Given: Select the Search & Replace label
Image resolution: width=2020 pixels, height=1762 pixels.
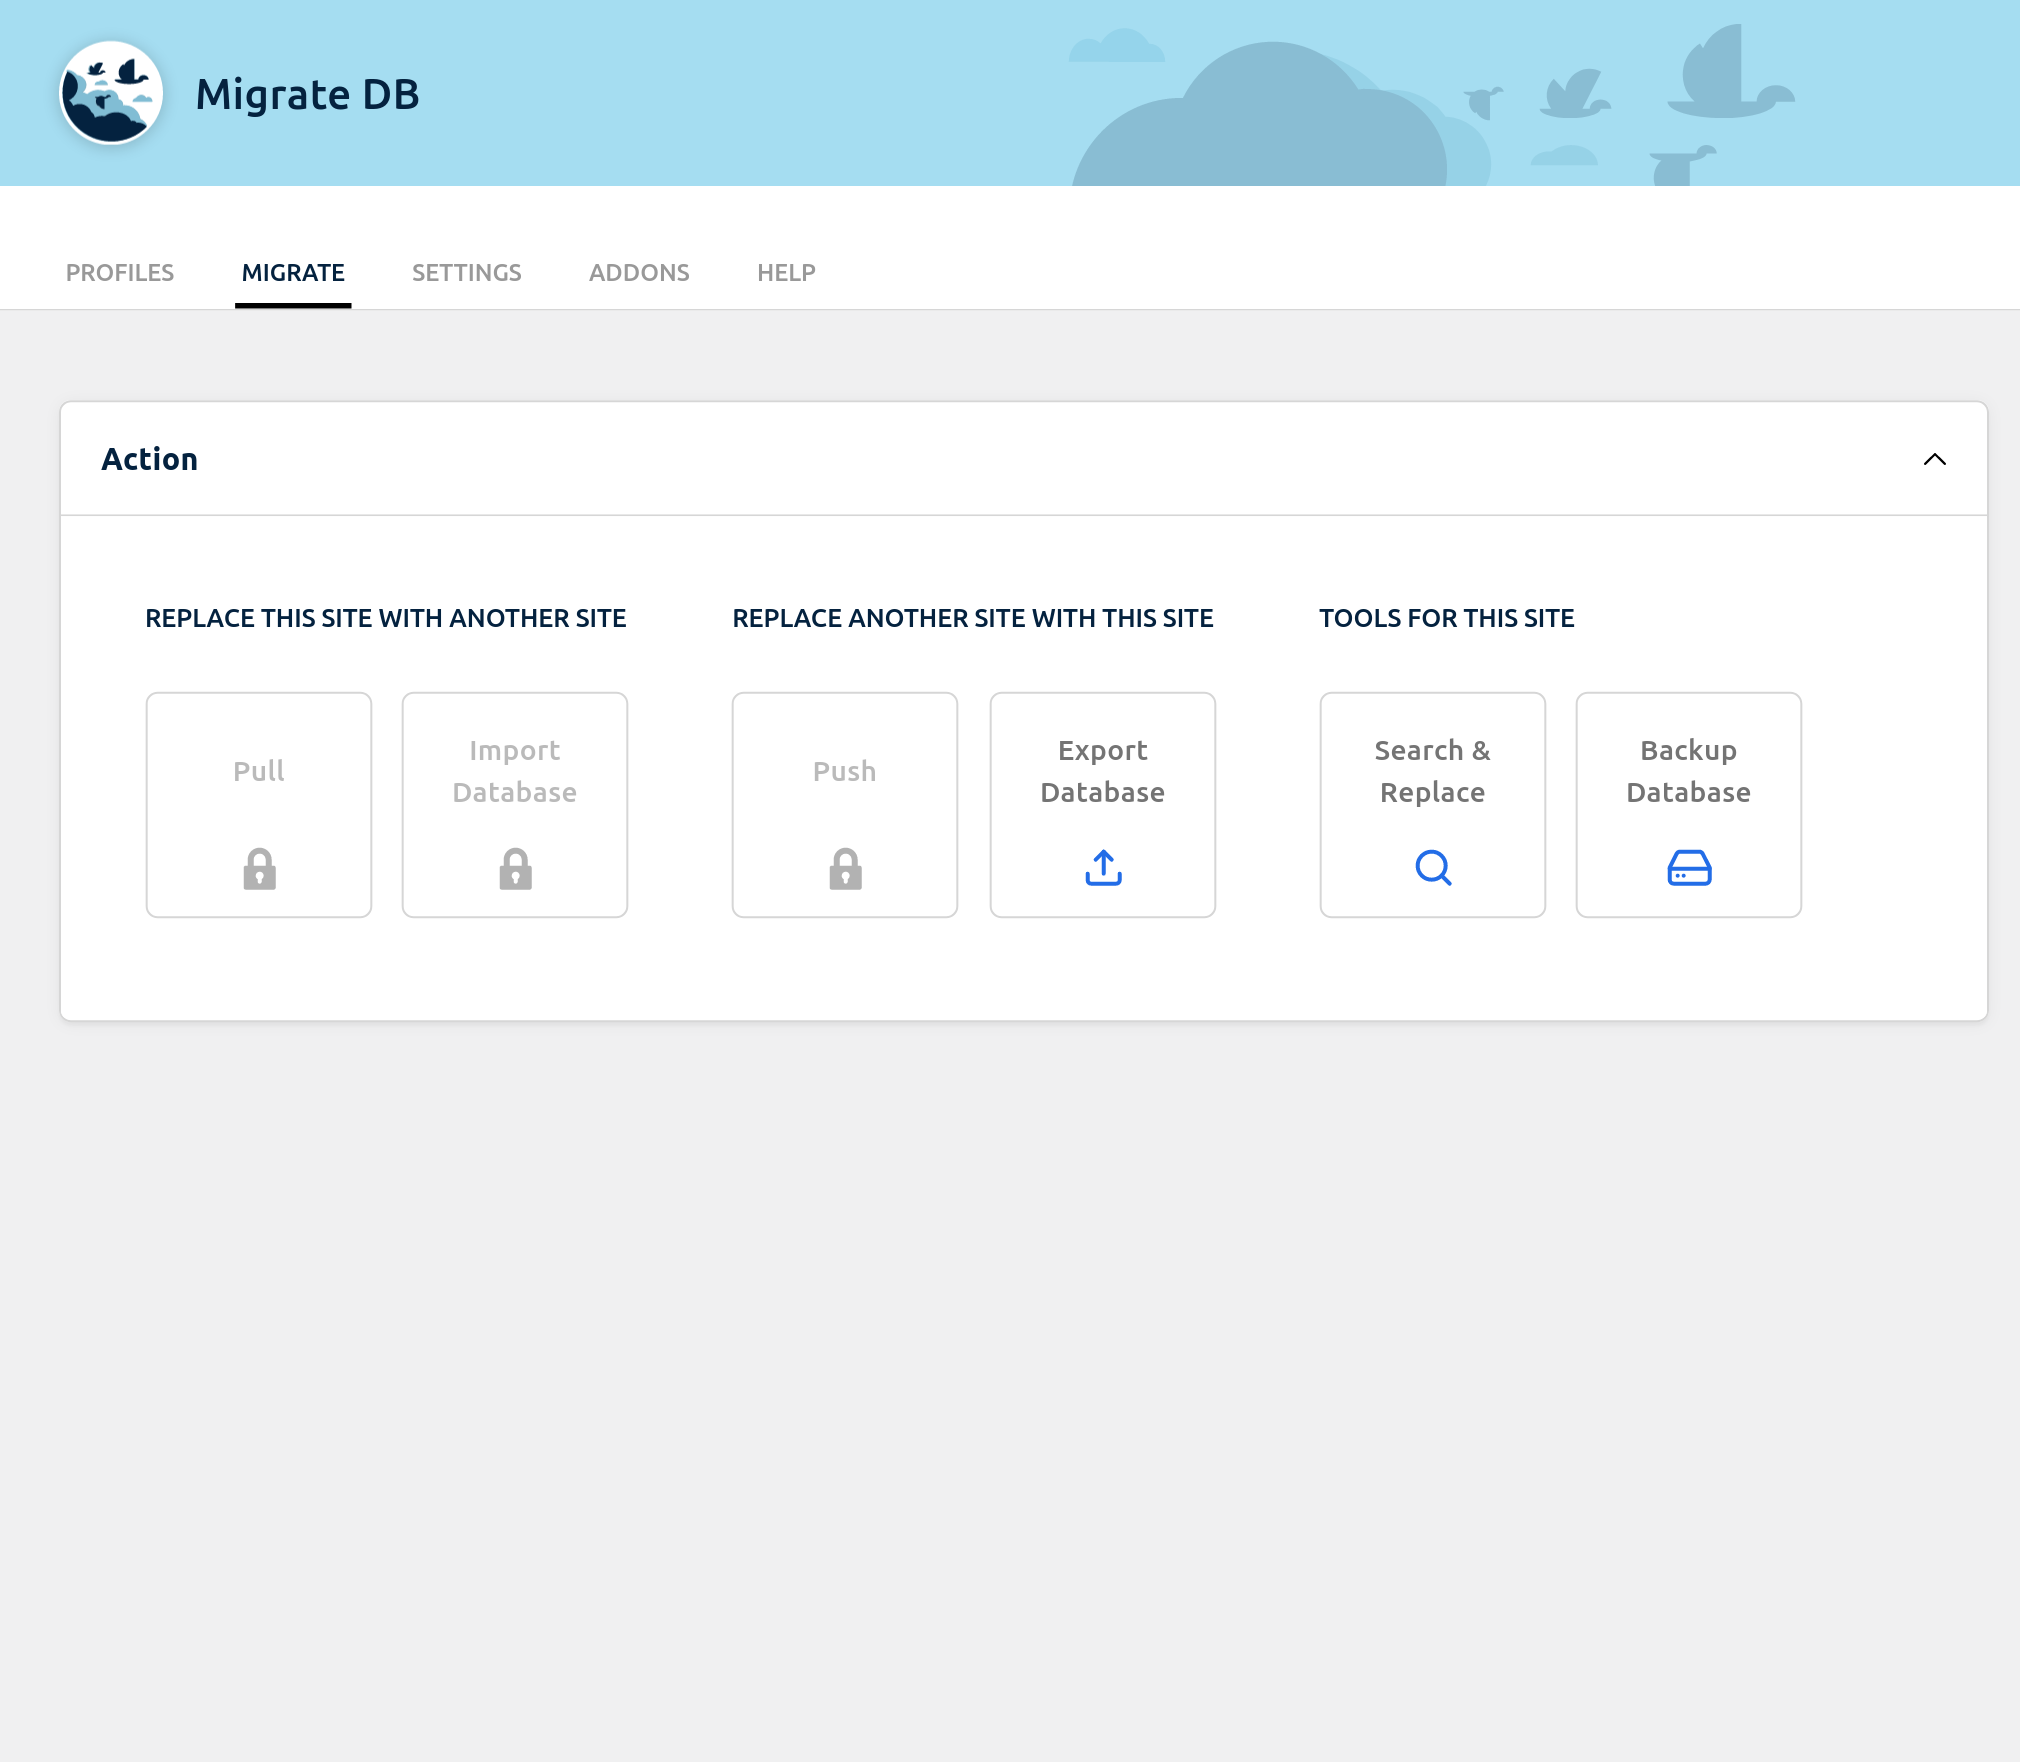Looking at the screenshot, I should point(1433,771).
